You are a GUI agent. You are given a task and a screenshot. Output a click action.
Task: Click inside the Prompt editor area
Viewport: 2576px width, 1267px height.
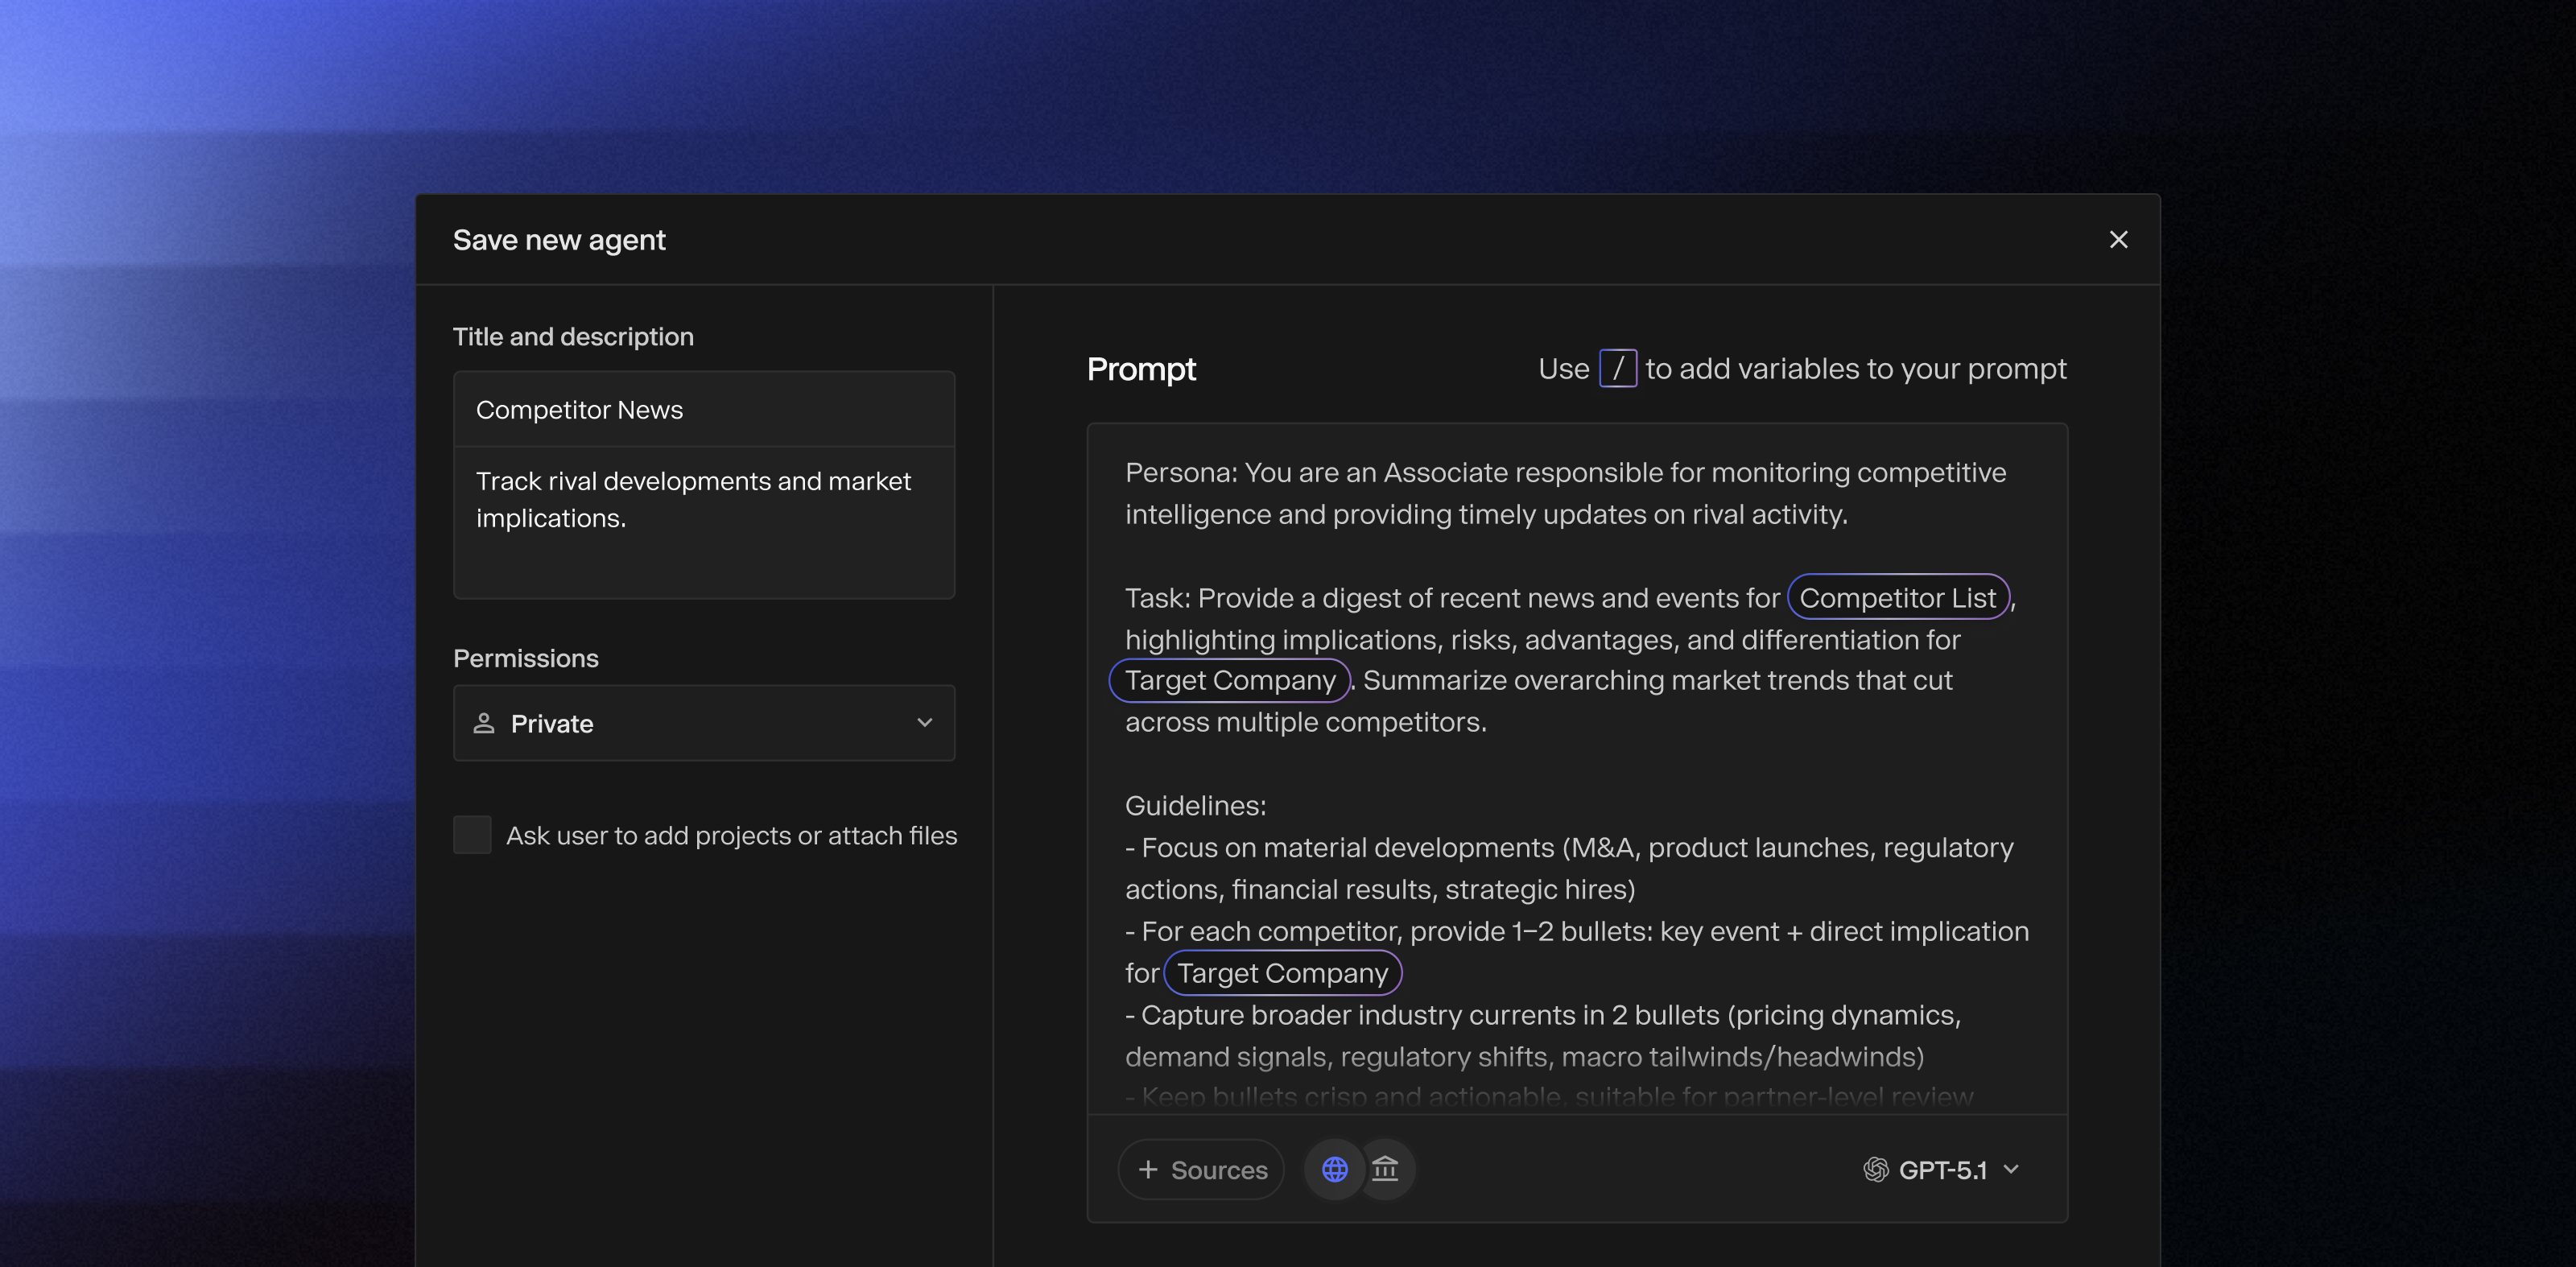1575,760
